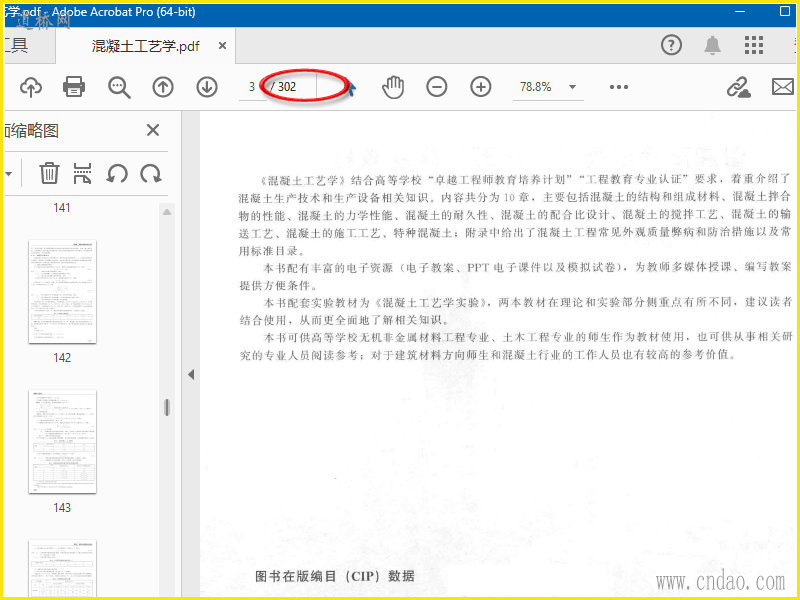Send file by email envelope icon
Screen dimensions: 800x600
pos(783,87)
